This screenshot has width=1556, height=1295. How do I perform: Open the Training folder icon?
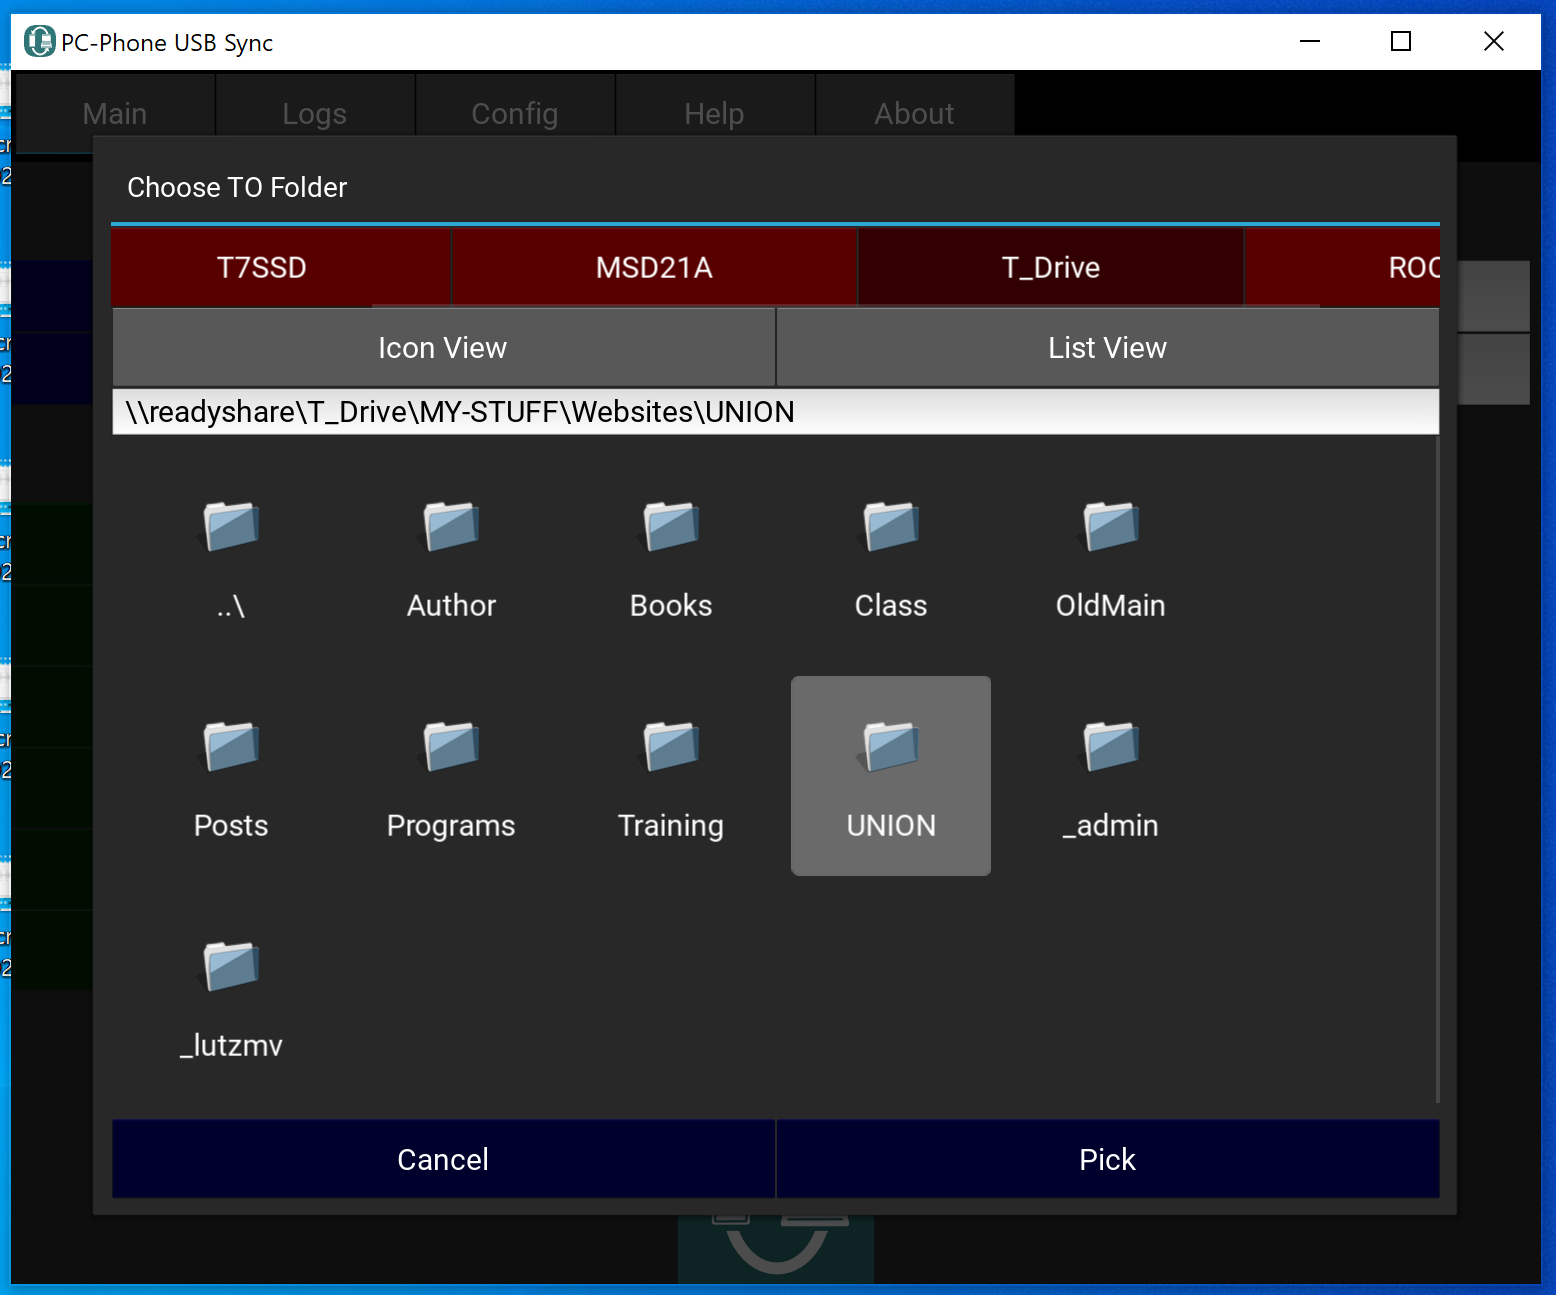(x=671, y=746)
